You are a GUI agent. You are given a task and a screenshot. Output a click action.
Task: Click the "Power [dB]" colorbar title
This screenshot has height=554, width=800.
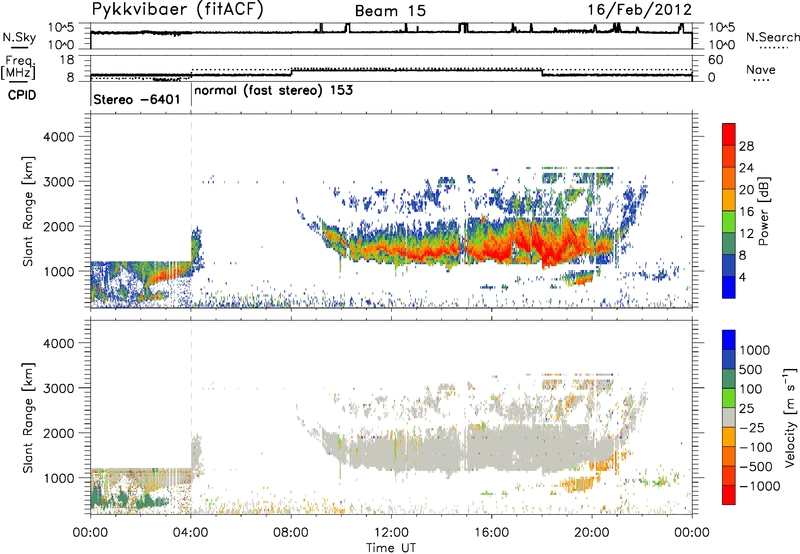(764, 211)
